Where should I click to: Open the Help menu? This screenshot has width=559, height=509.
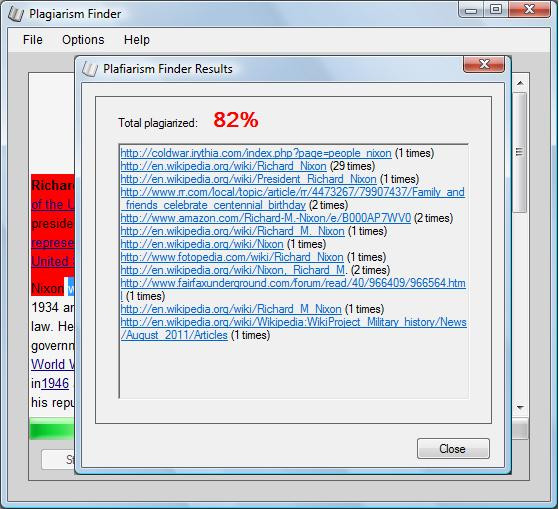[x=137, y=40]
